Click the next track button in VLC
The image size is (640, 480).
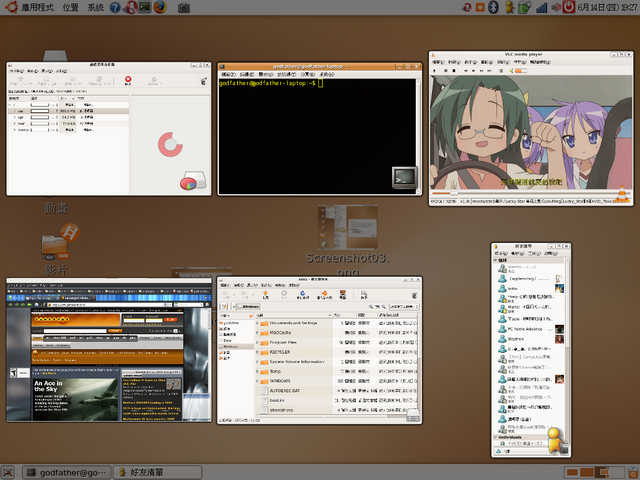point(489,71)
